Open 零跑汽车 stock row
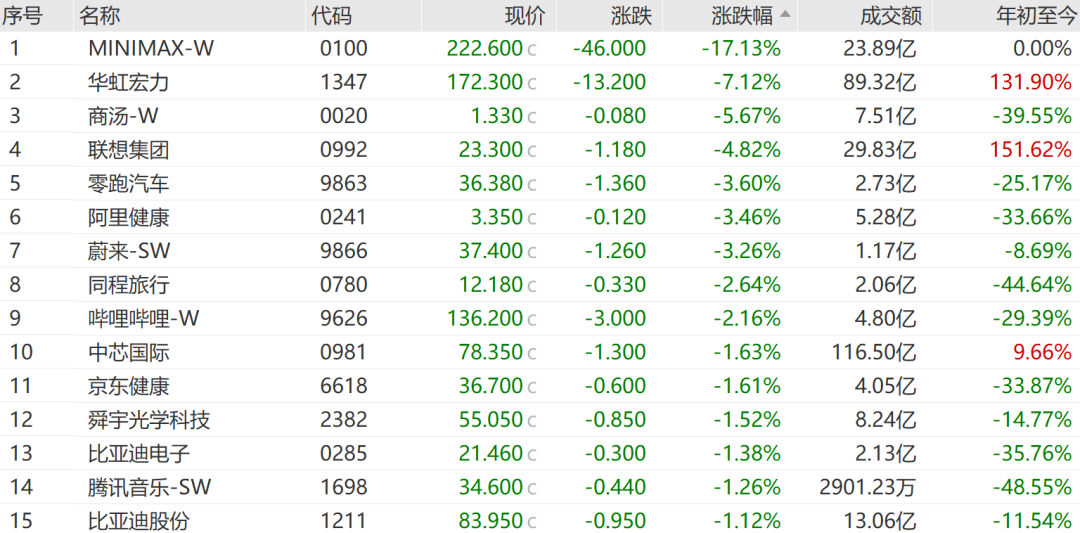 [540, 183]
